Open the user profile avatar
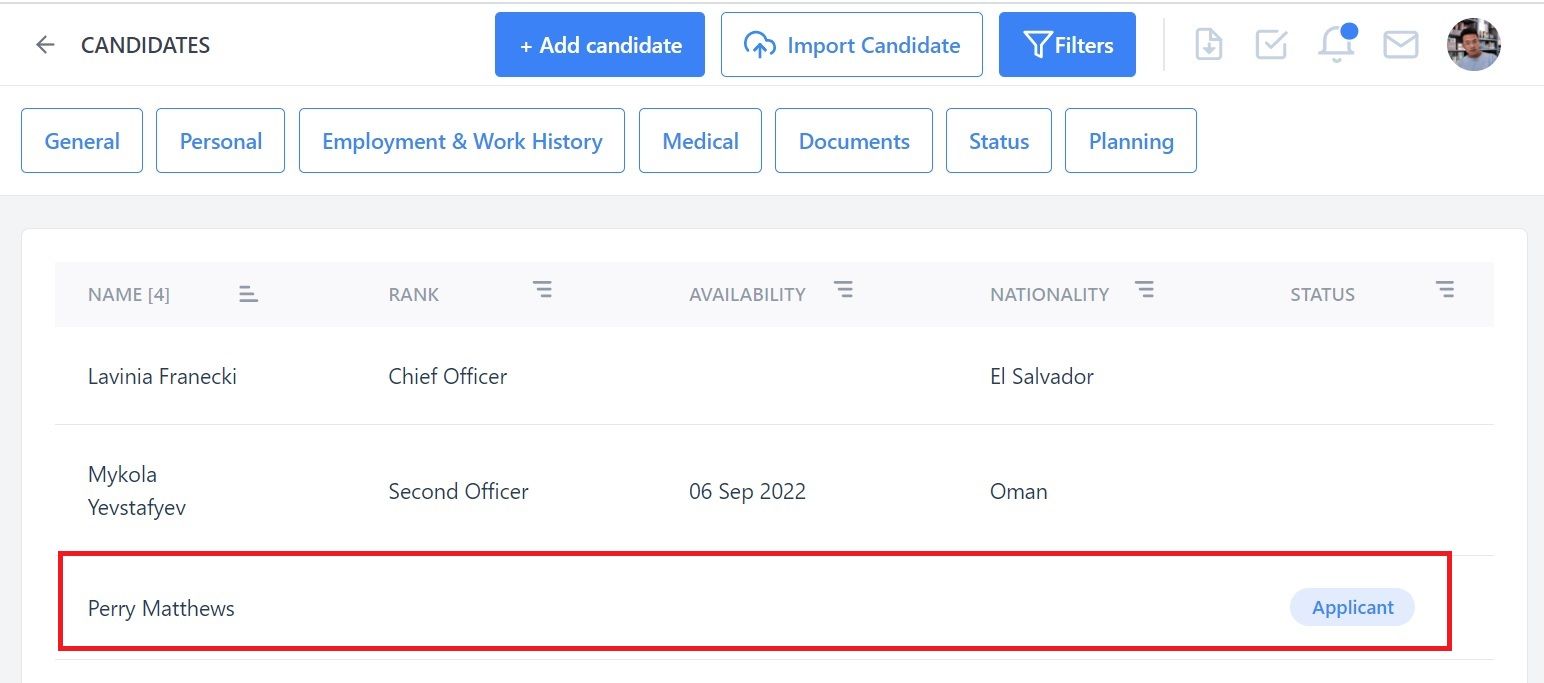The width and height of the screenshot is (1544, 683). click(x=1474, y=44)
